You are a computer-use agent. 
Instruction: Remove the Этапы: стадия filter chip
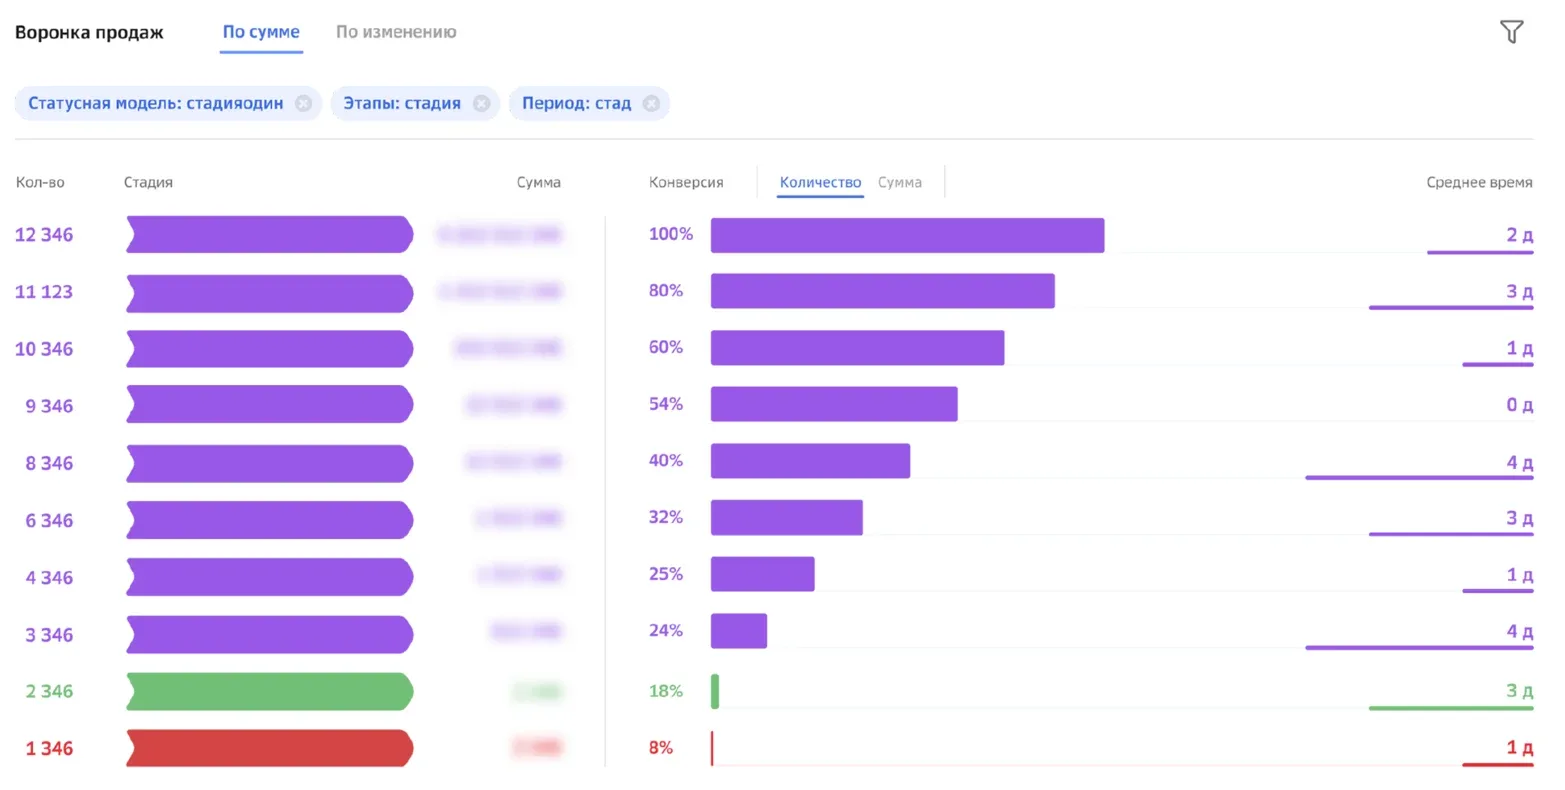tap(481, 103)
